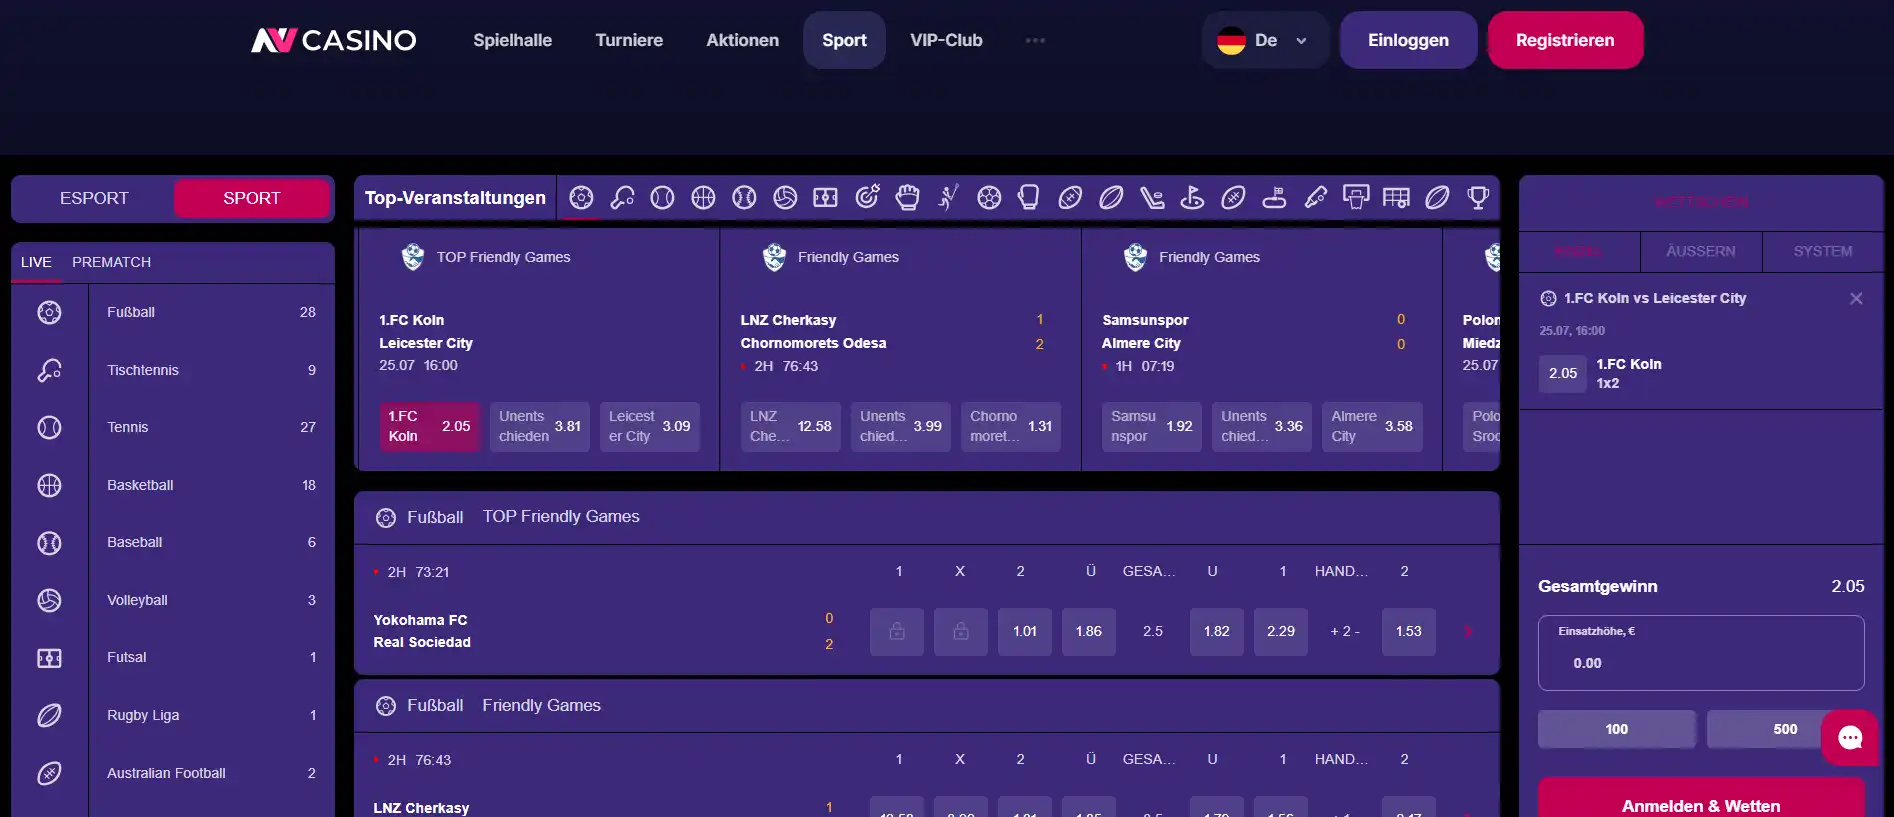1894x817 pixels.
Task: Open Aktionen menu item
Action: (742, 40)
